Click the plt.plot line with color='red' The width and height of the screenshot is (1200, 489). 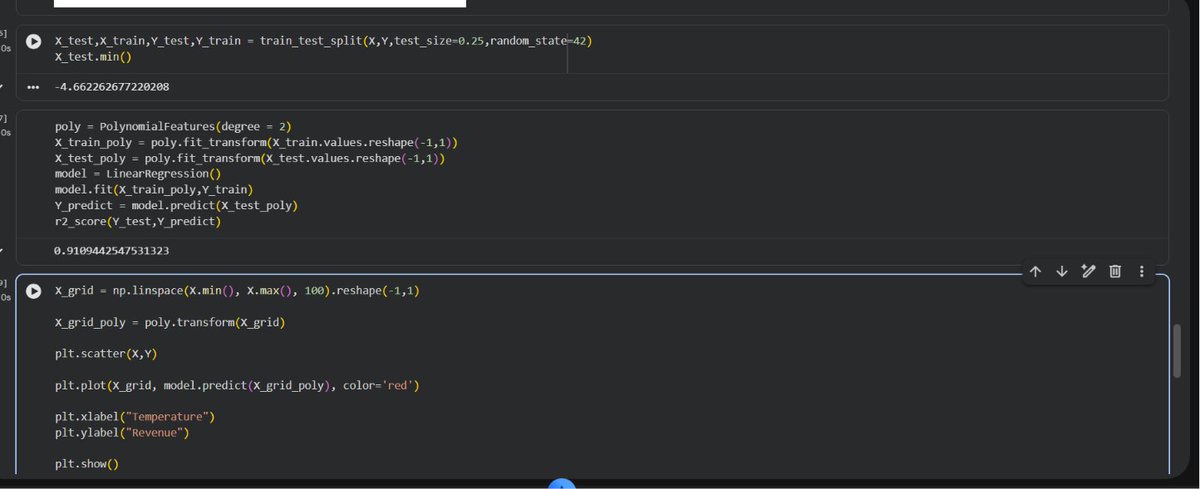coord(237,385)
